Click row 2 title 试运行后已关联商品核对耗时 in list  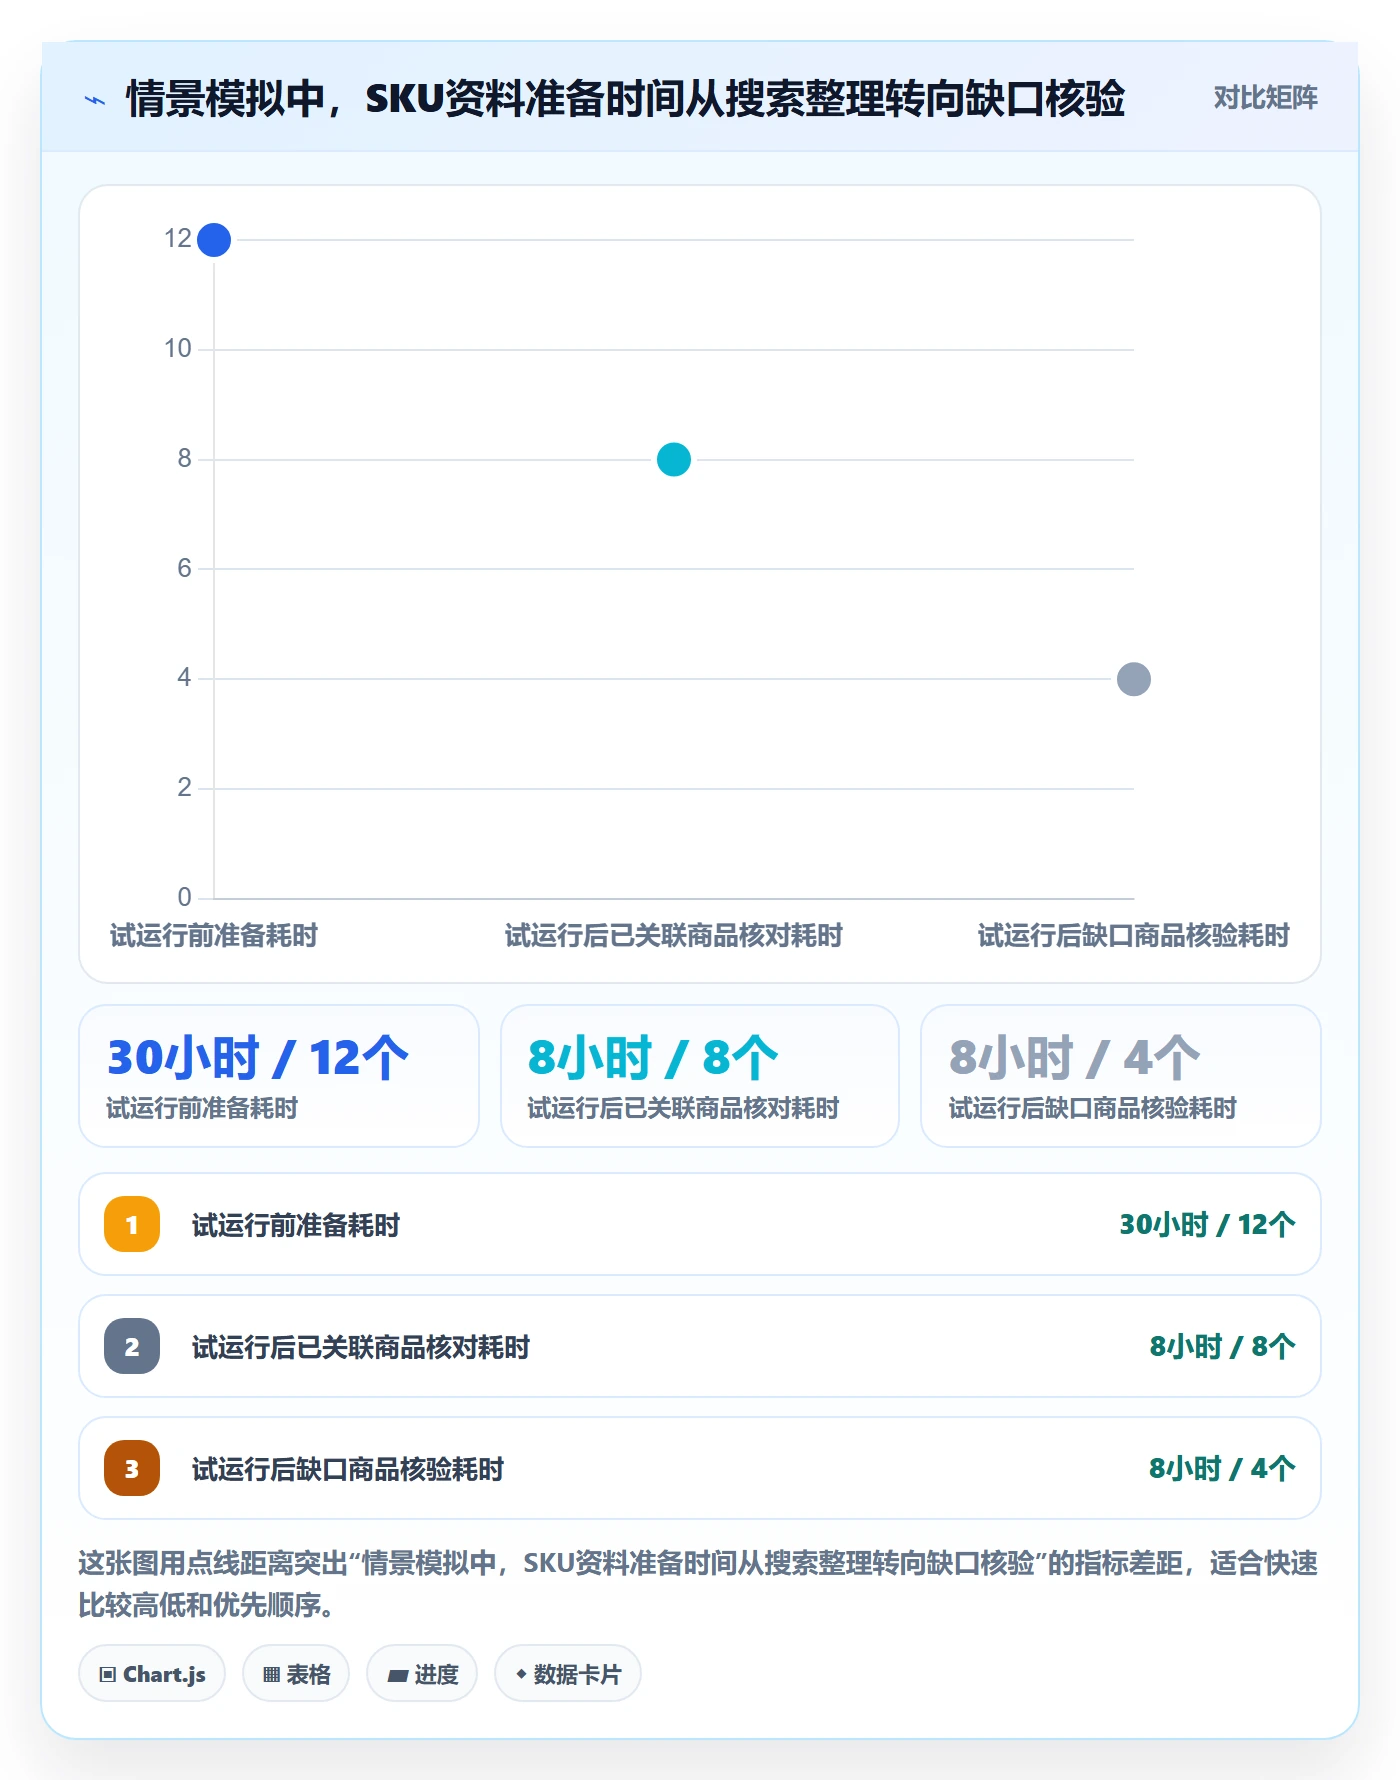(361, 1347)
